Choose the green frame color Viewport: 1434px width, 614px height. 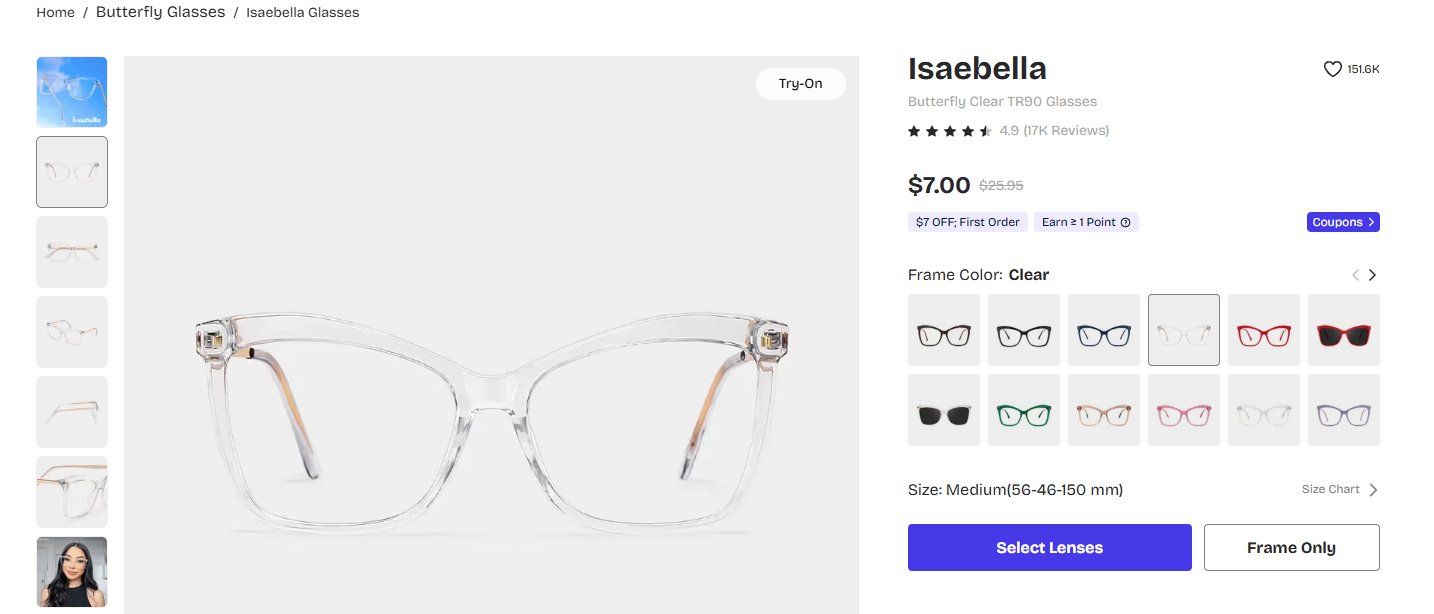click(x=1023, y=409)
